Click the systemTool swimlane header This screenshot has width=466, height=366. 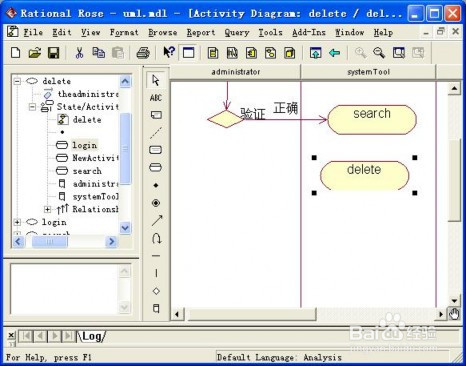point(368,72)
